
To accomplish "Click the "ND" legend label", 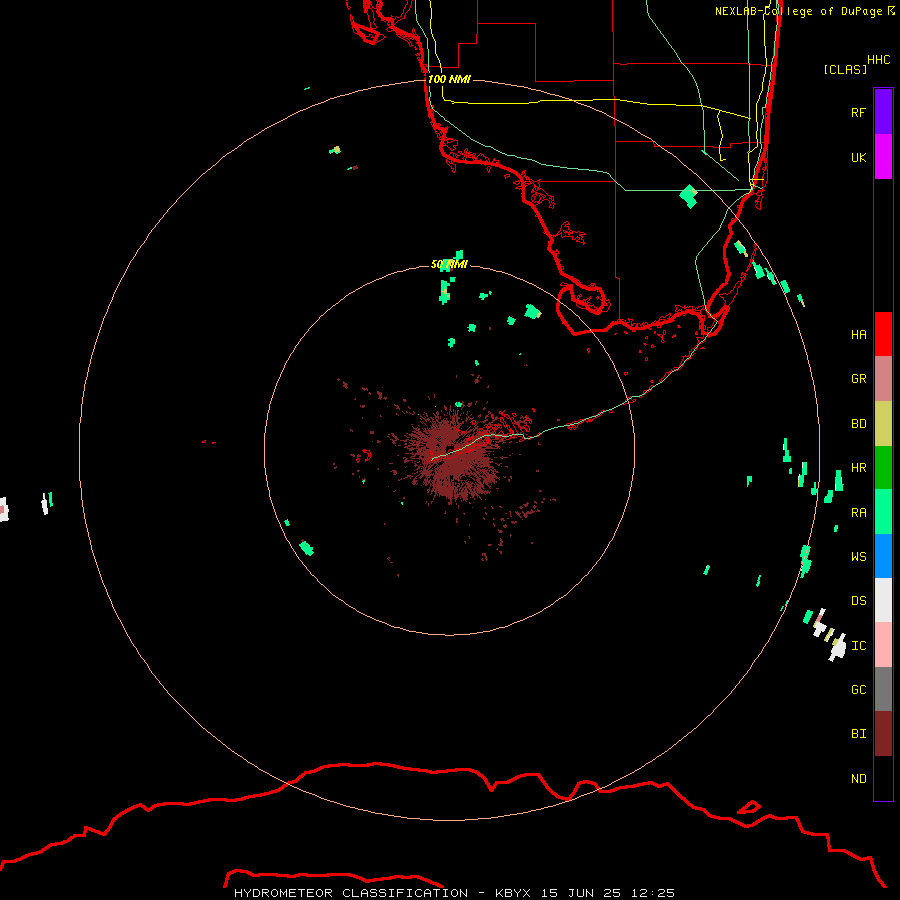I will pos(858,779).
